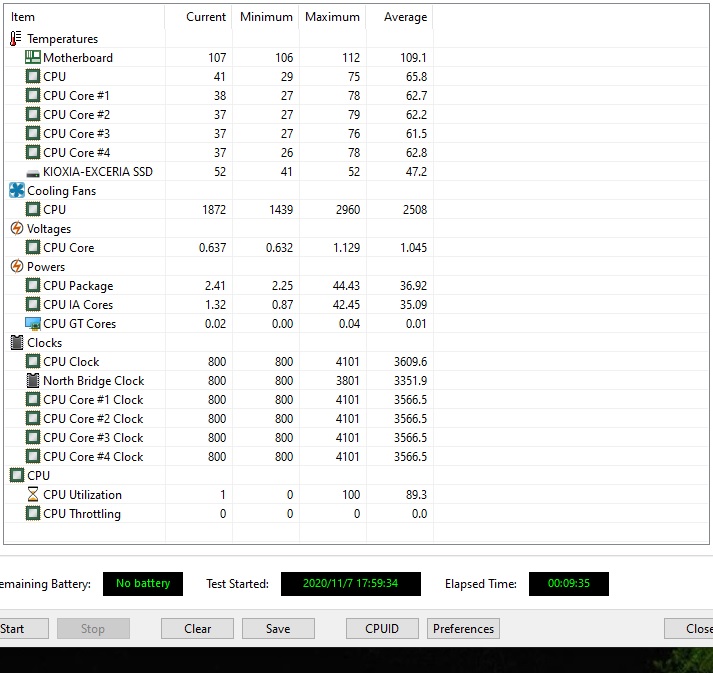Click the Start button
713x673 pixels.
(24, 628)
